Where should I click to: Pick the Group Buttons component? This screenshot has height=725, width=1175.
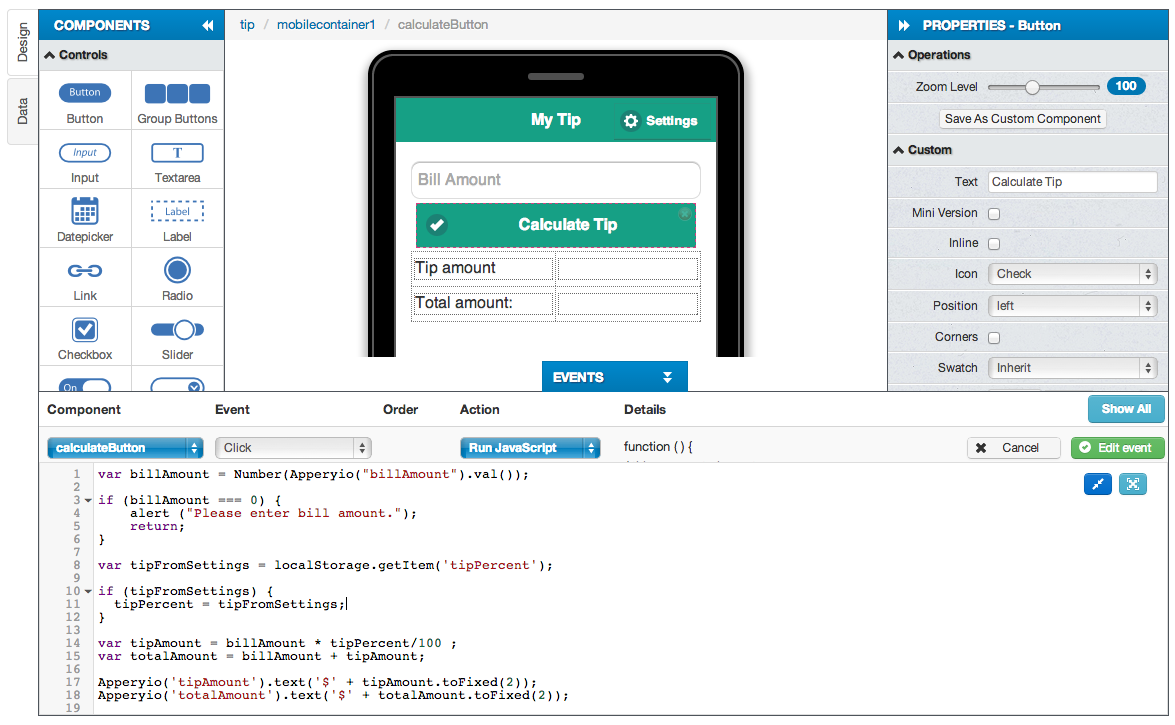[177, 94]
